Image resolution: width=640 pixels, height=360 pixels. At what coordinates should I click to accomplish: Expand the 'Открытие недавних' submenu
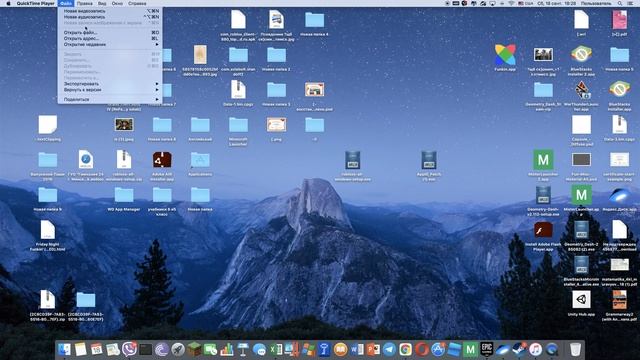(x=110, y=44)
